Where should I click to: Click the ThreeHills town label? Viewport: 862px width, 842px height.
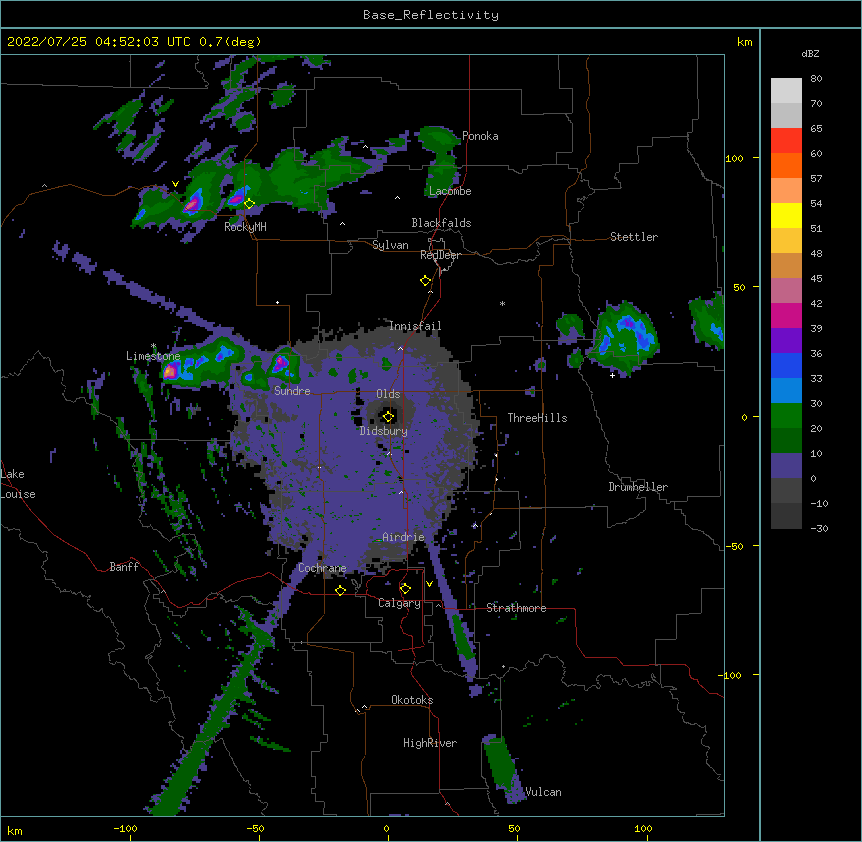(537, 418)
